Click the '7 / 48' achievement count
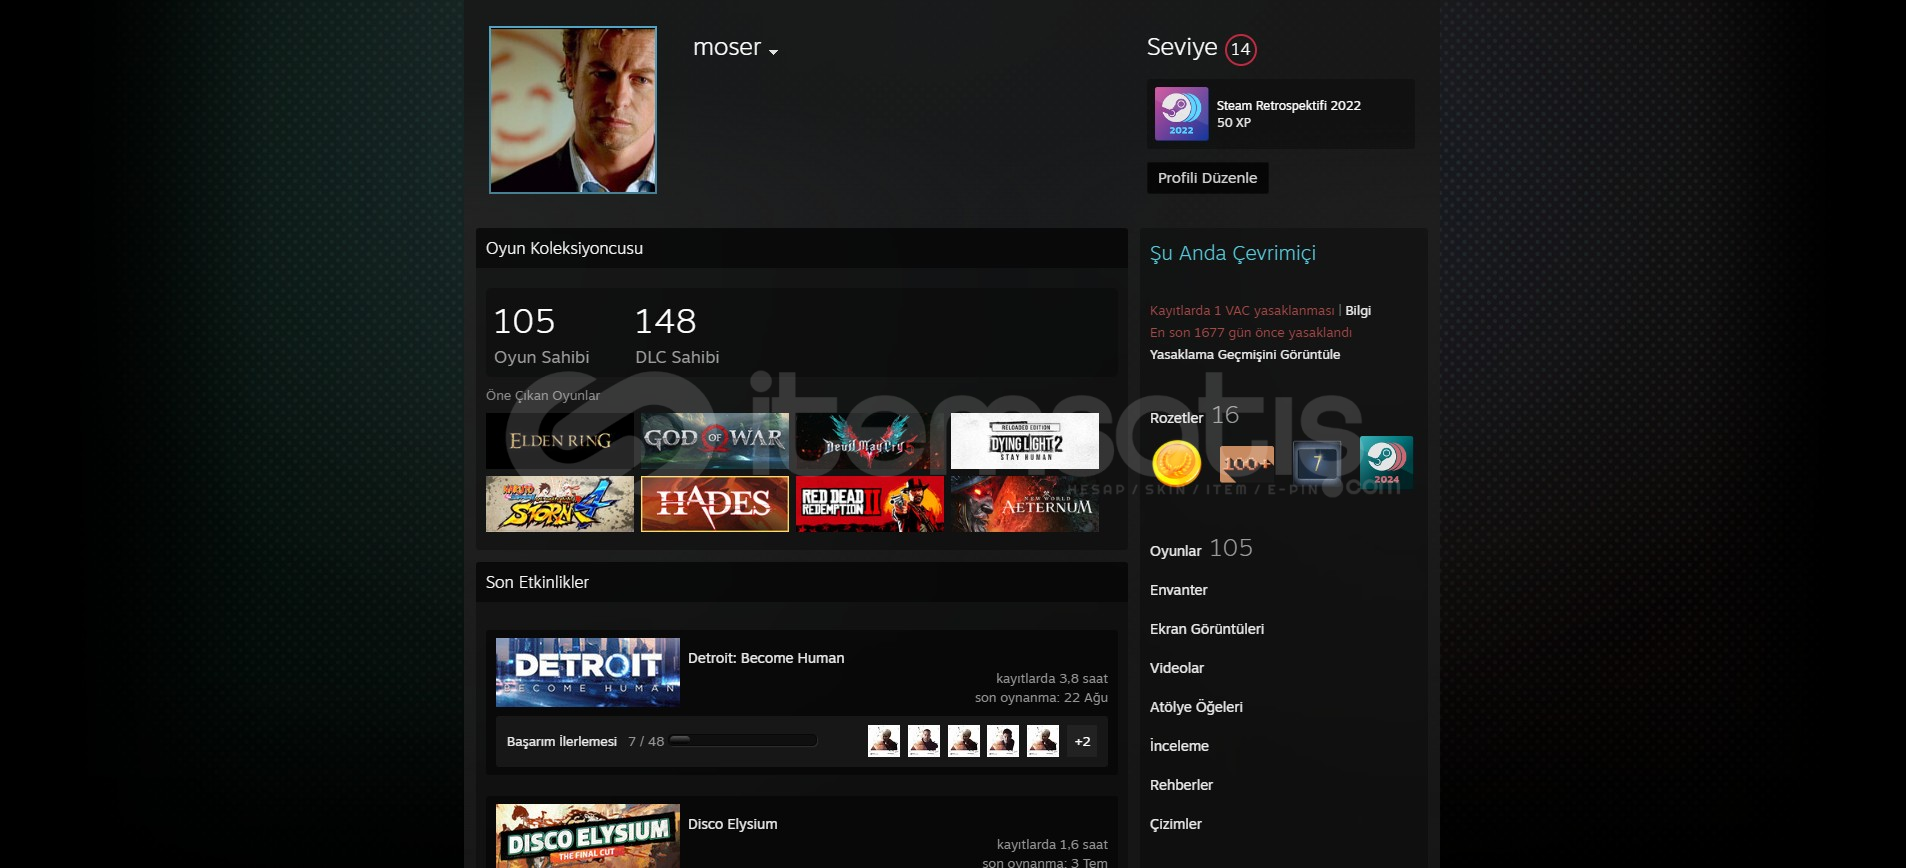 pos(646,742)
